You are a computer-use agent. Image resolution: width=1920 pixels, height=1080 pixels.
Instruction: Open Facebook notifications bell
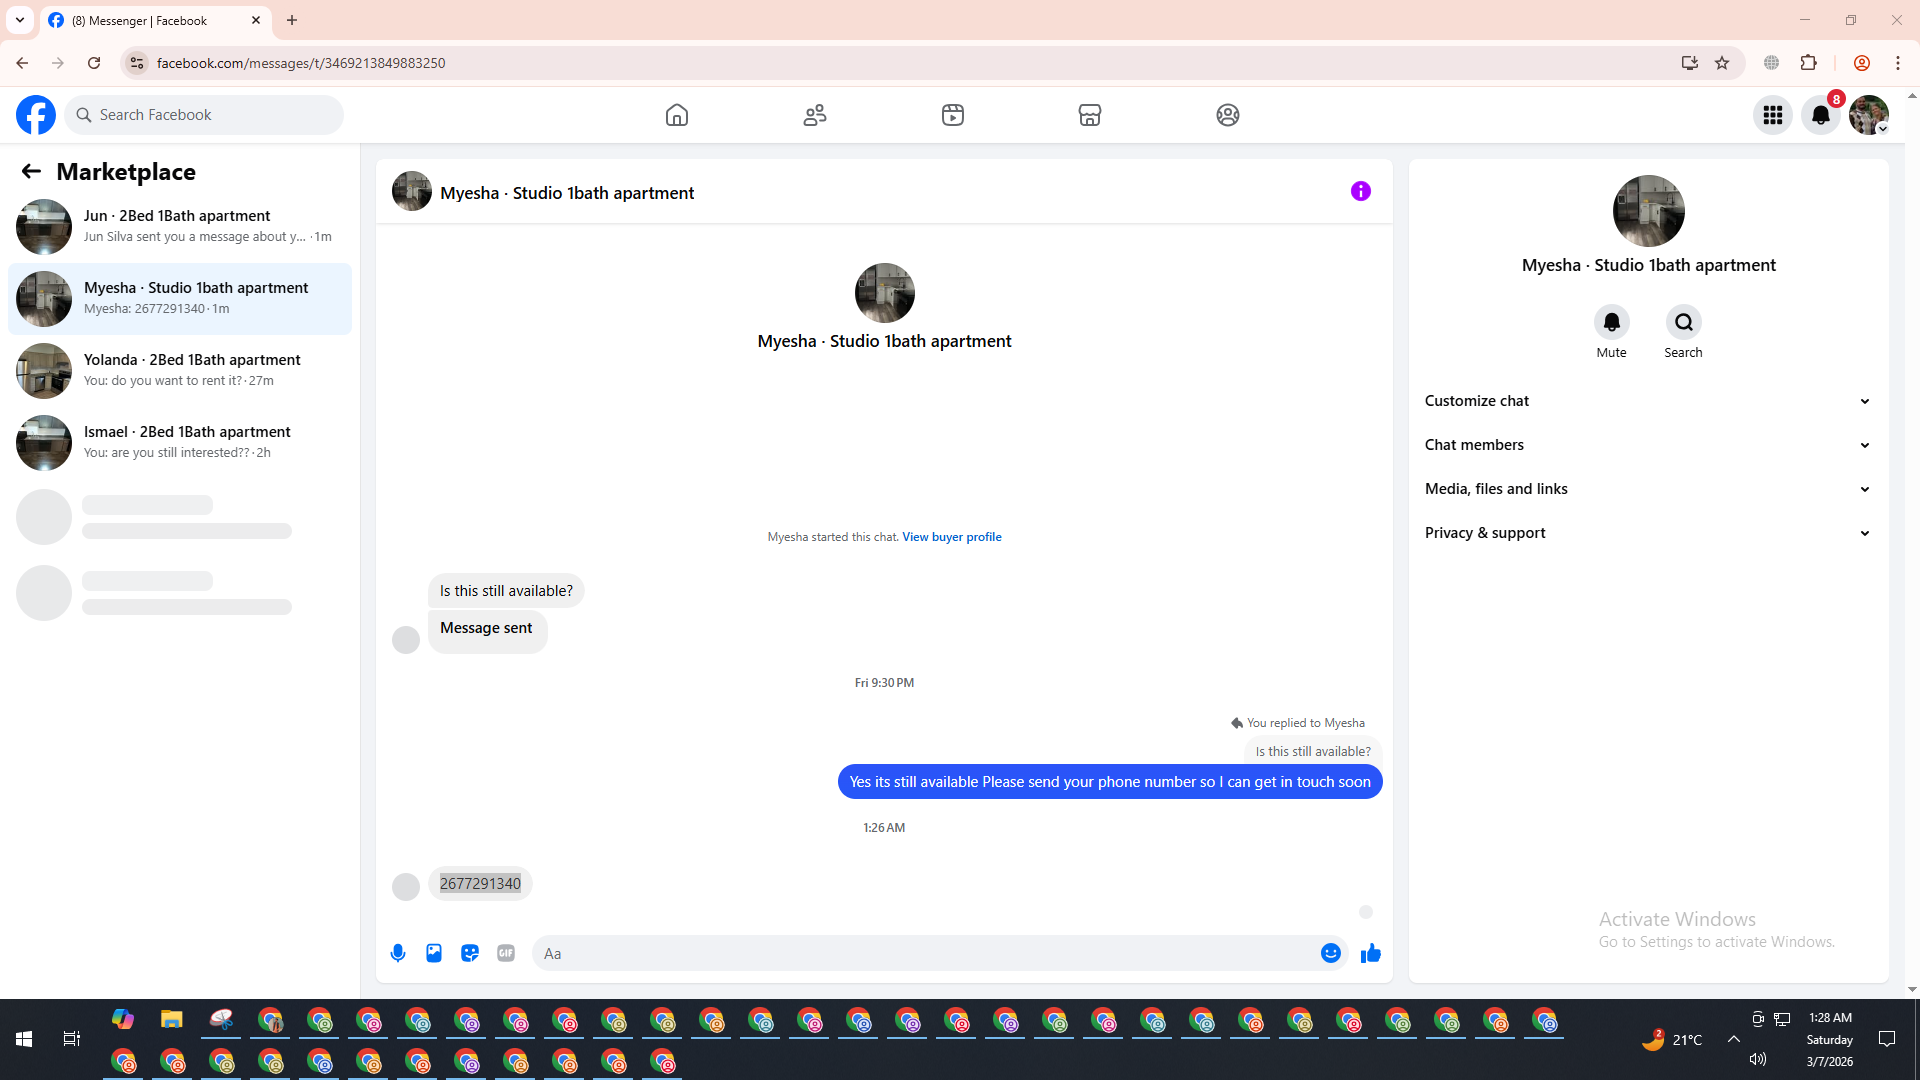[1821, 115]
